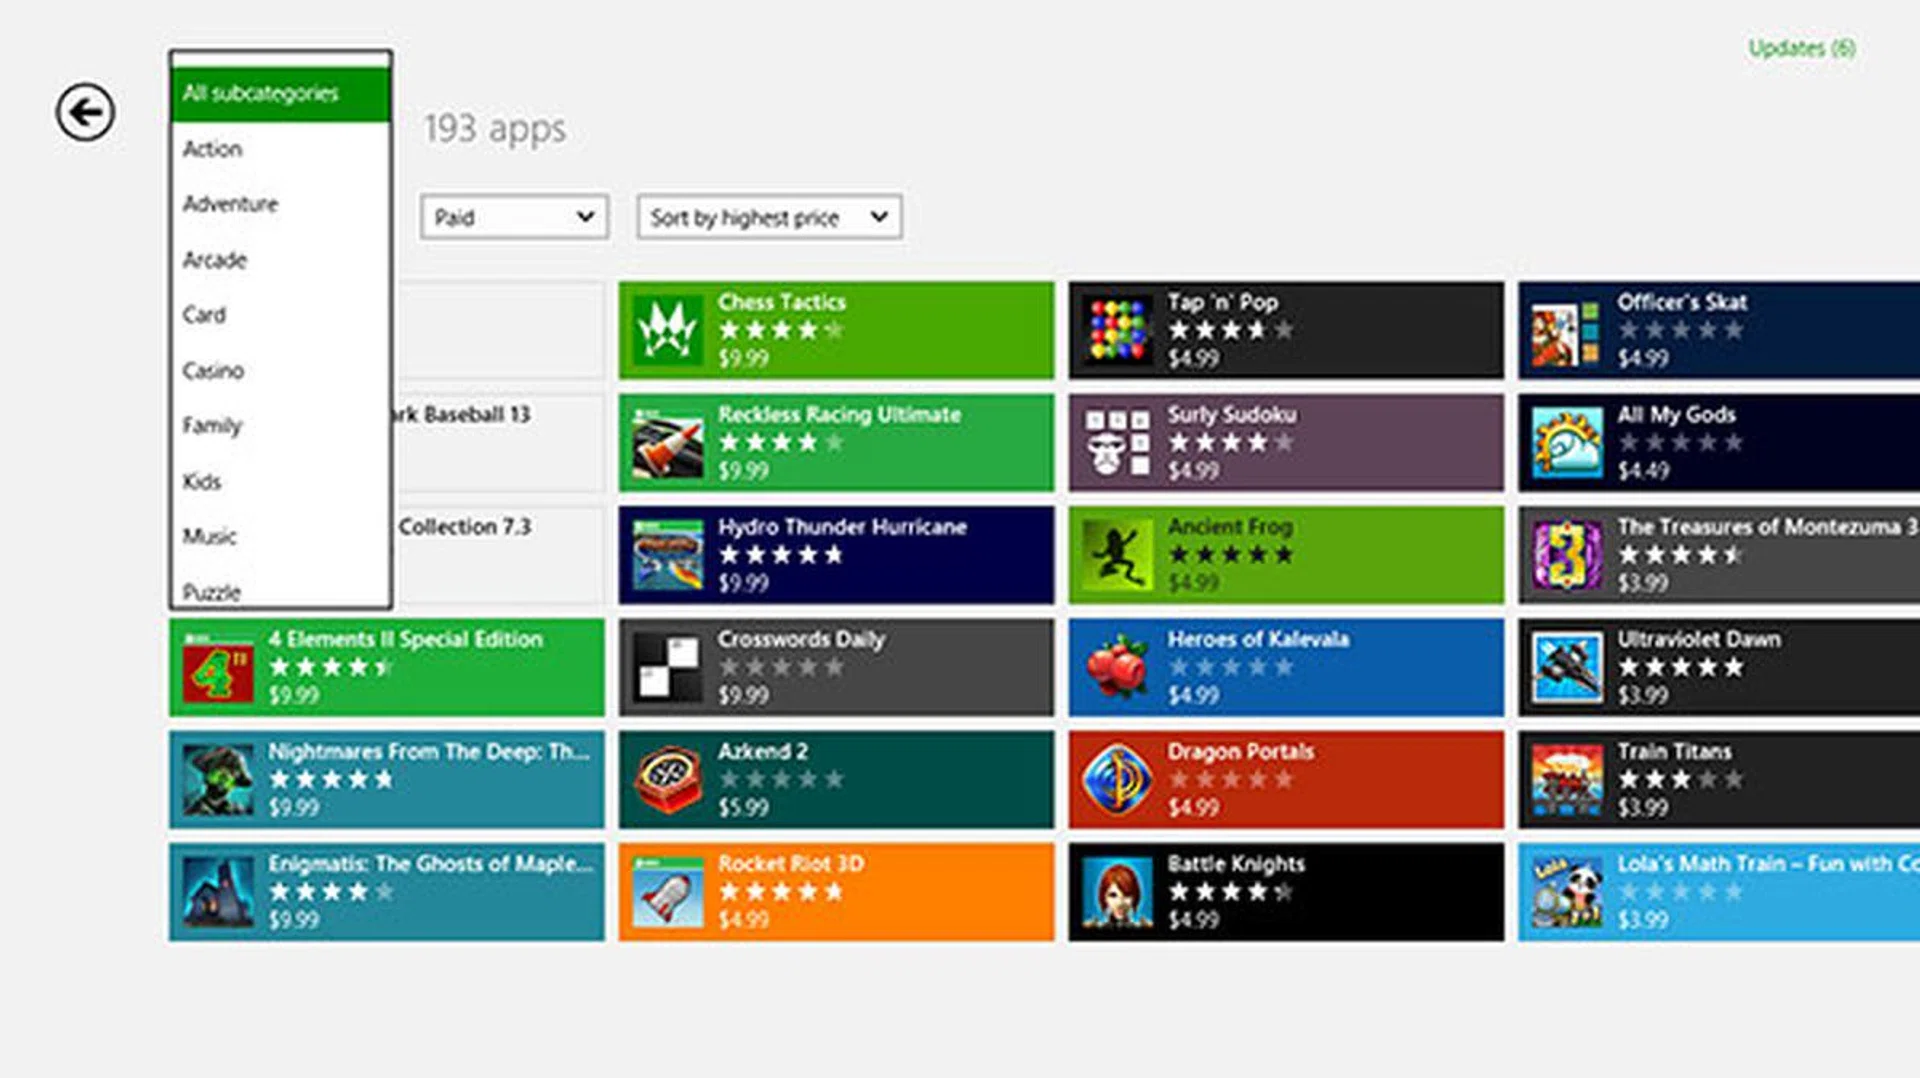The image size is (1920, 1078).
Task: Click the Heroes of Kalevala icon
Action: (x=1117, y=668)
